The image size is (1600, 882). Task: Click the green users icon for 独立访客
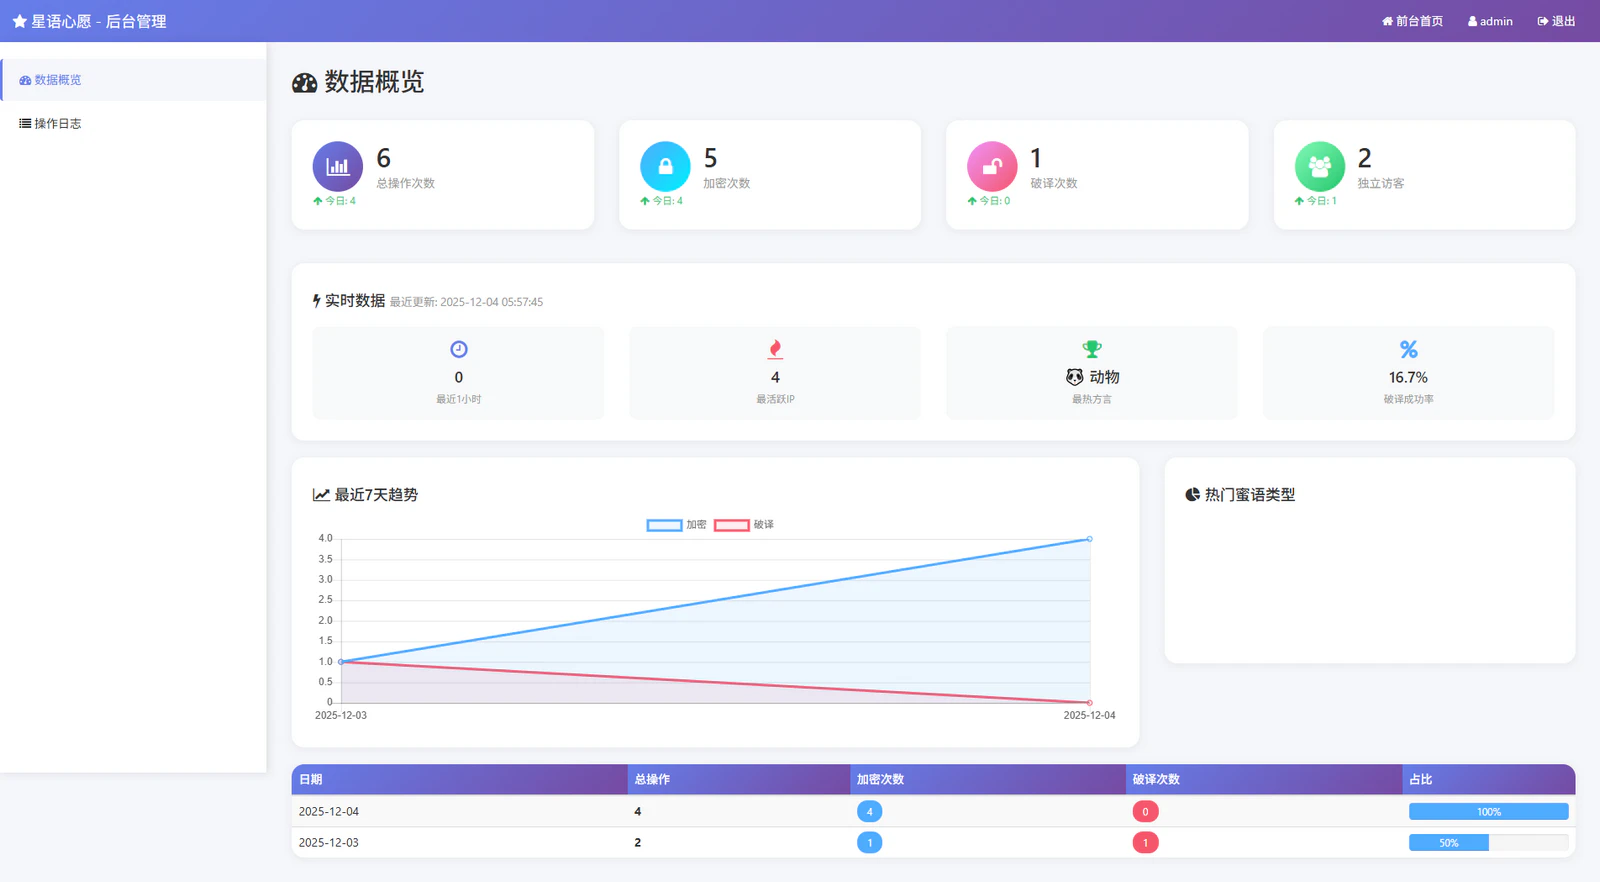point(1319,166)
